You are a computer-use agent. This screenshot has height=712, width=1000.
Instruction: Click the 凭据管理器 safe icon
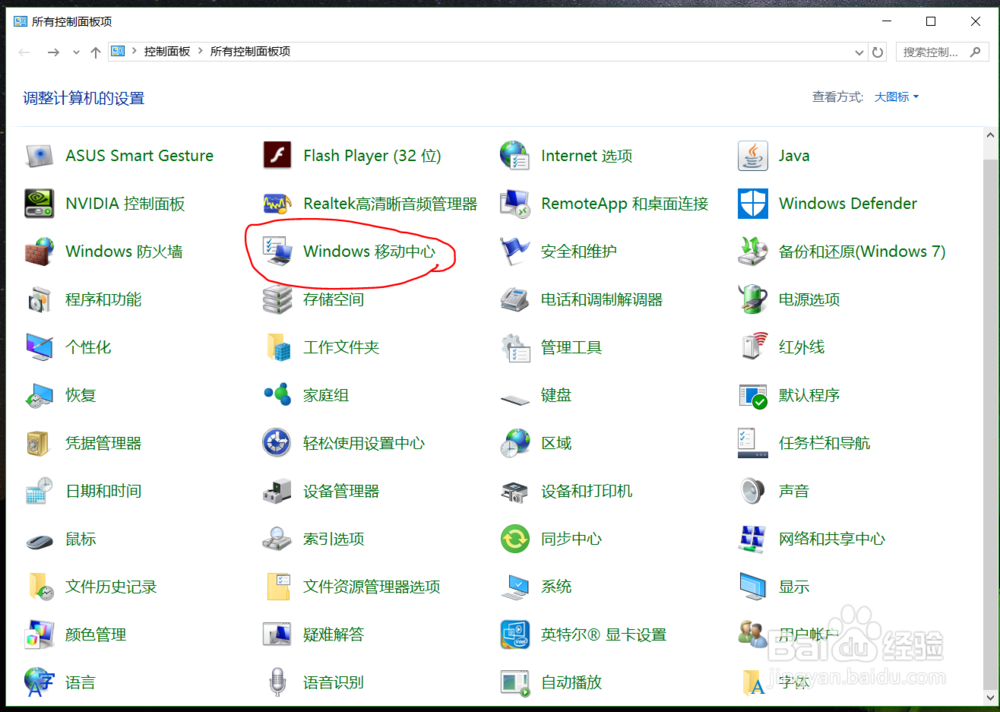(x=39, y=443)
